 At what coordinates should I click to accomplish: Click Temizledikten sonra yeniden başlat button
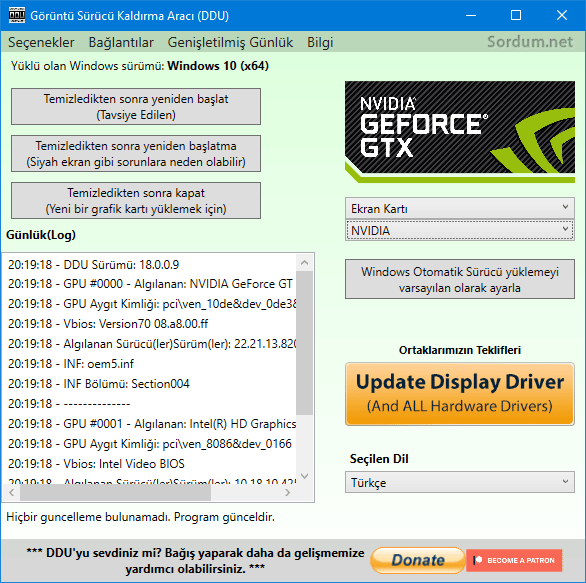pos(136,107)
